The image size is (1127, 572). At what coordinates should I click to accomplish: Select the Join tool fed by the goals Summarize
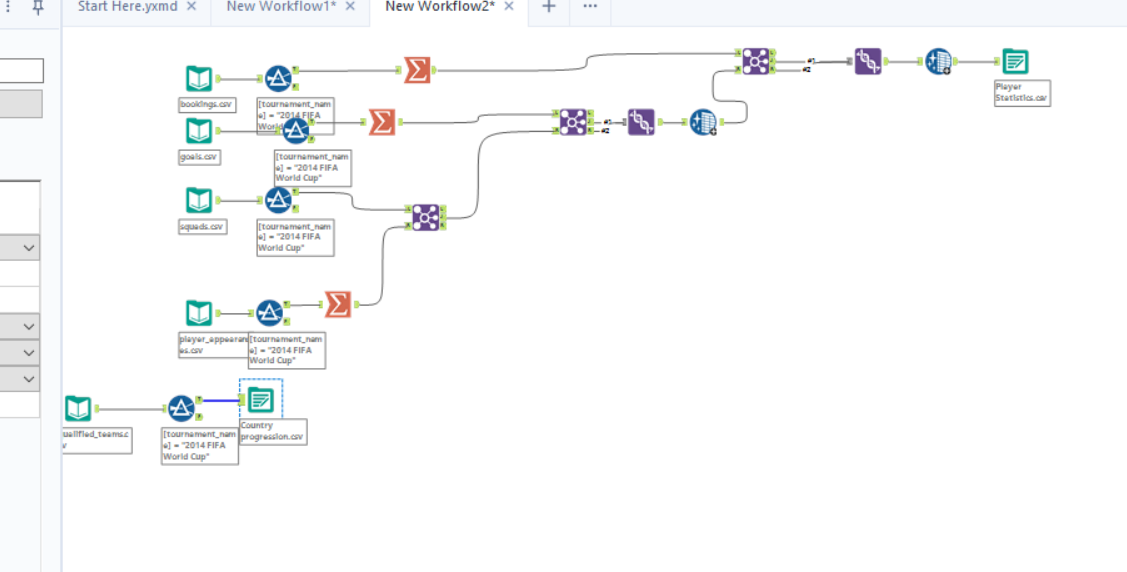(573, 122)
